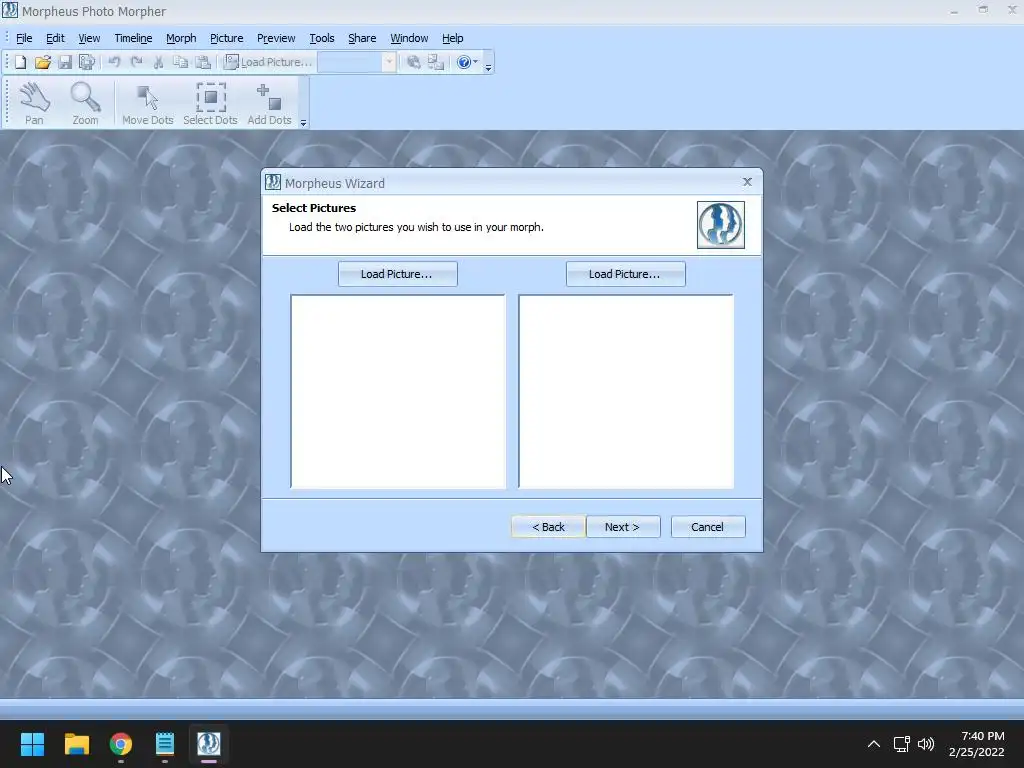Open the Notepad taskbar icon
The width and height of the screenshot is (1024, 768).
pyautogui.click(x=165, y=744)
